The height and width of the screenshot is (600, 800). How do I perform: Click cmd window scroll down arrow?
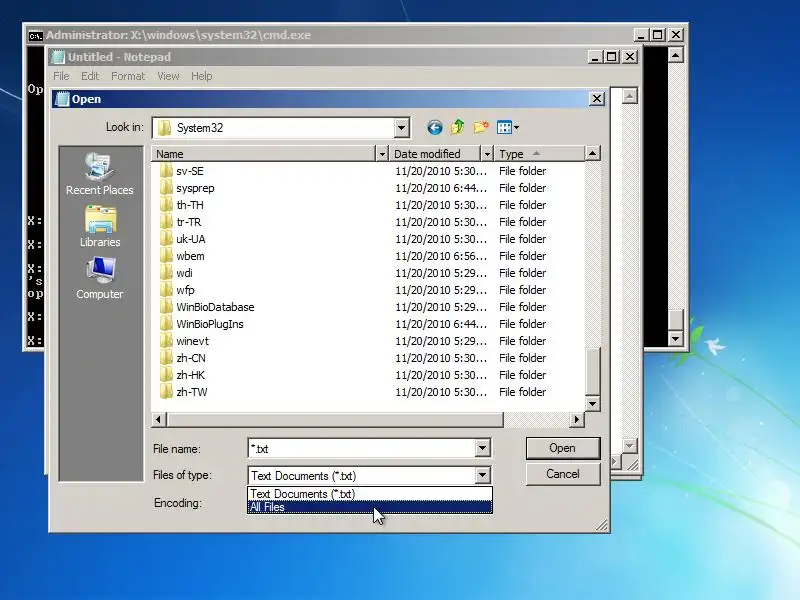tap(676, 338)
